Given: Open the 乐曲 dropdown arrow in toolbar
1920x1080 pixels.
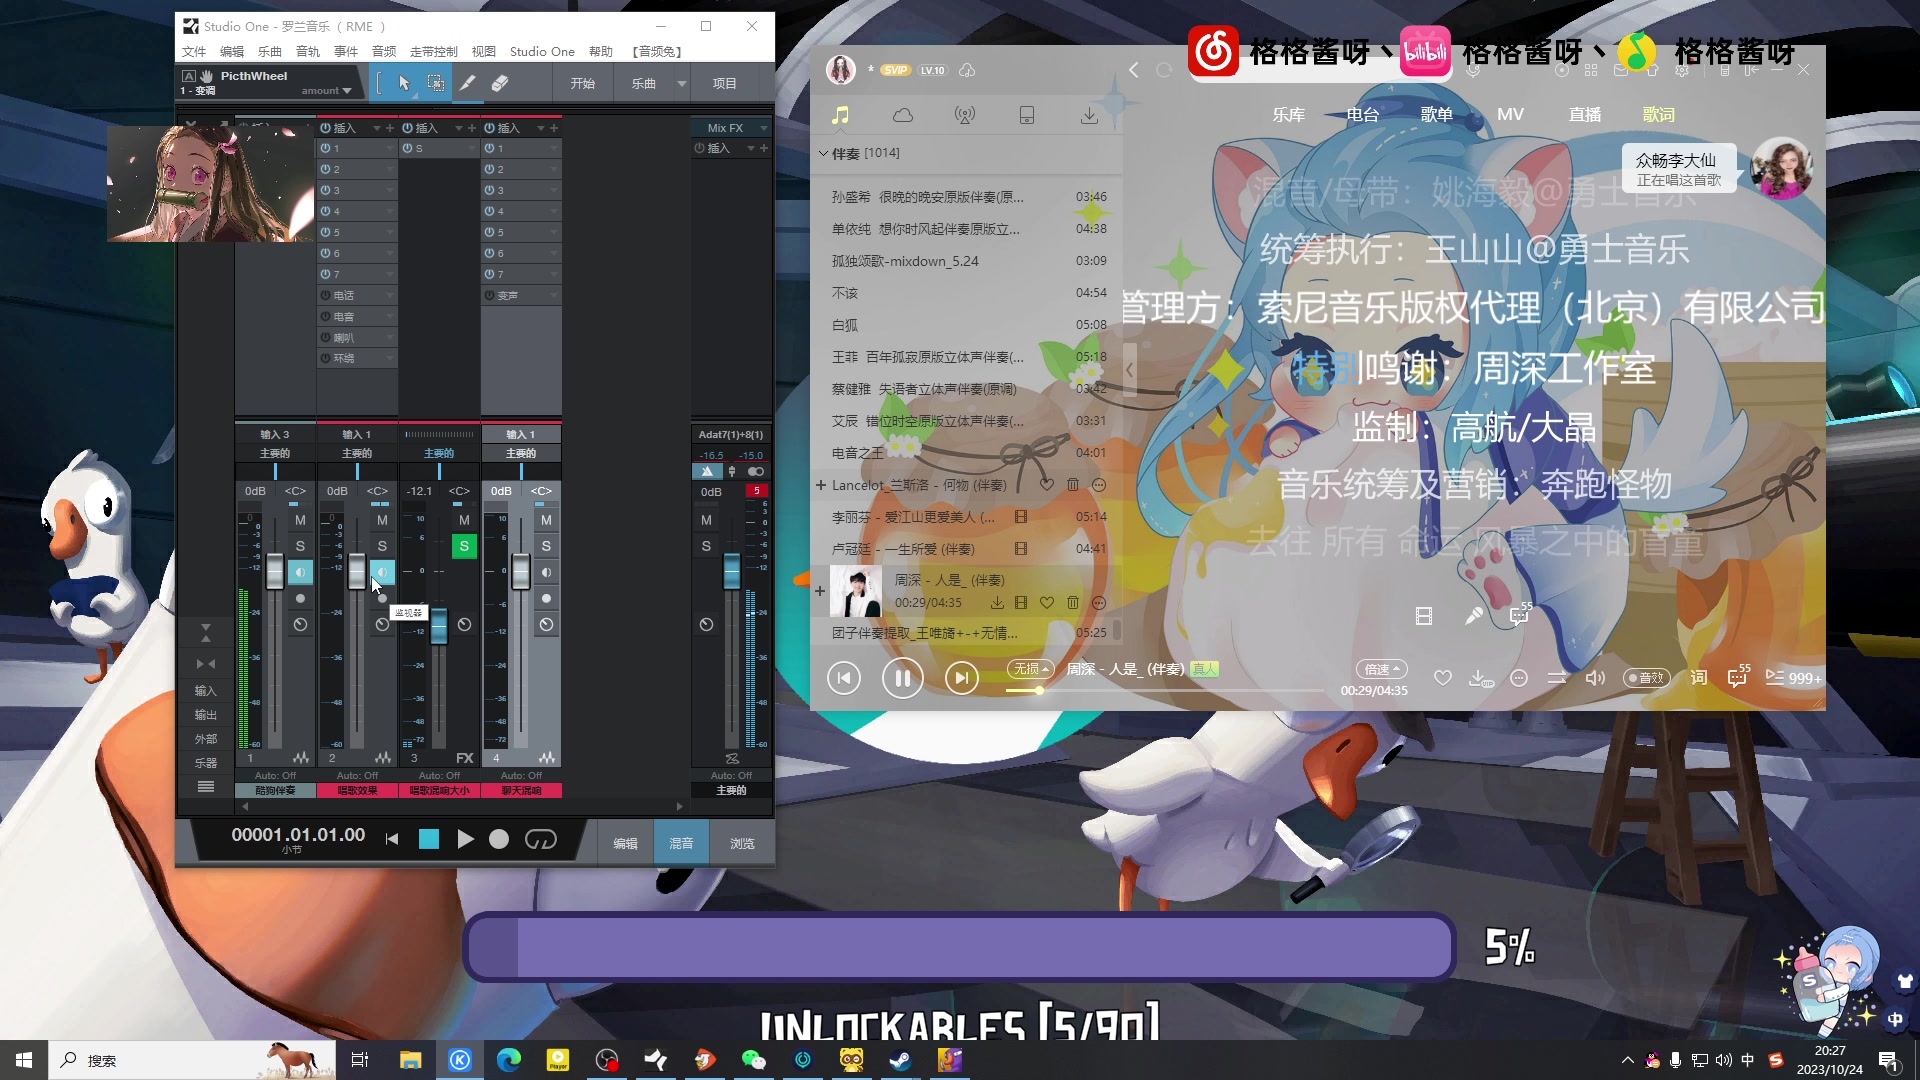Looking at the screenshot, I should click(x=682, y=84).
